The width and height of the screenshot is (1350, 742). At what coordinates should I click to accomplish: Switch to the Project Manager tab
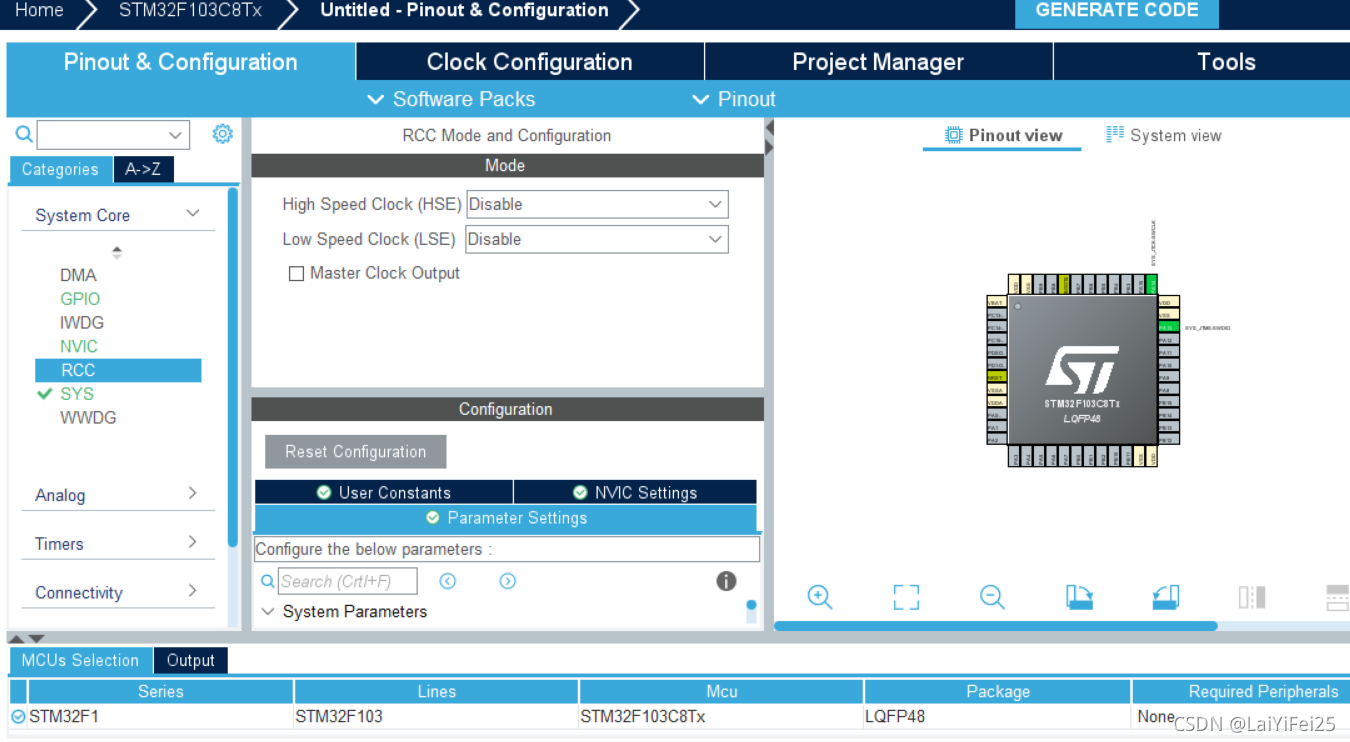click(x=878, y=62)
